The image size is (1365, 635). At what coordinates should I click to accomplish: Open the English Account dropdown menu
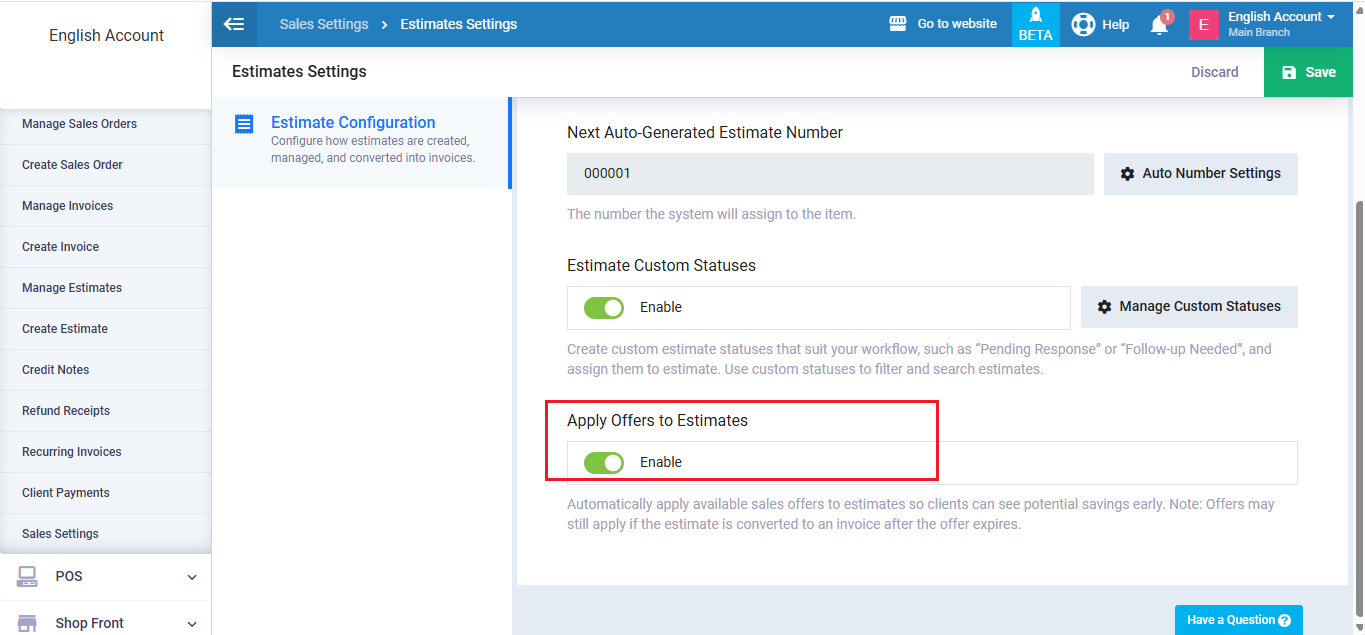click(x=1281, y=17)
